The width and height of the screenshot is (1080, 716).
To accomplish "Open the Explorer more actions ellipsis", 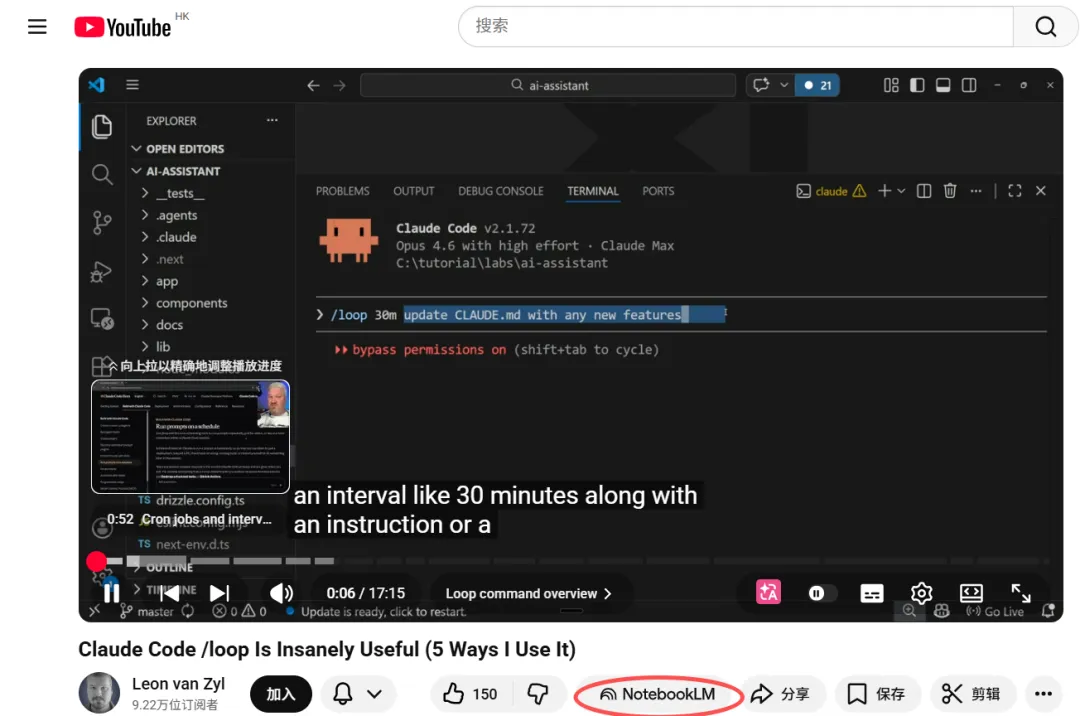I will [272, 120].
